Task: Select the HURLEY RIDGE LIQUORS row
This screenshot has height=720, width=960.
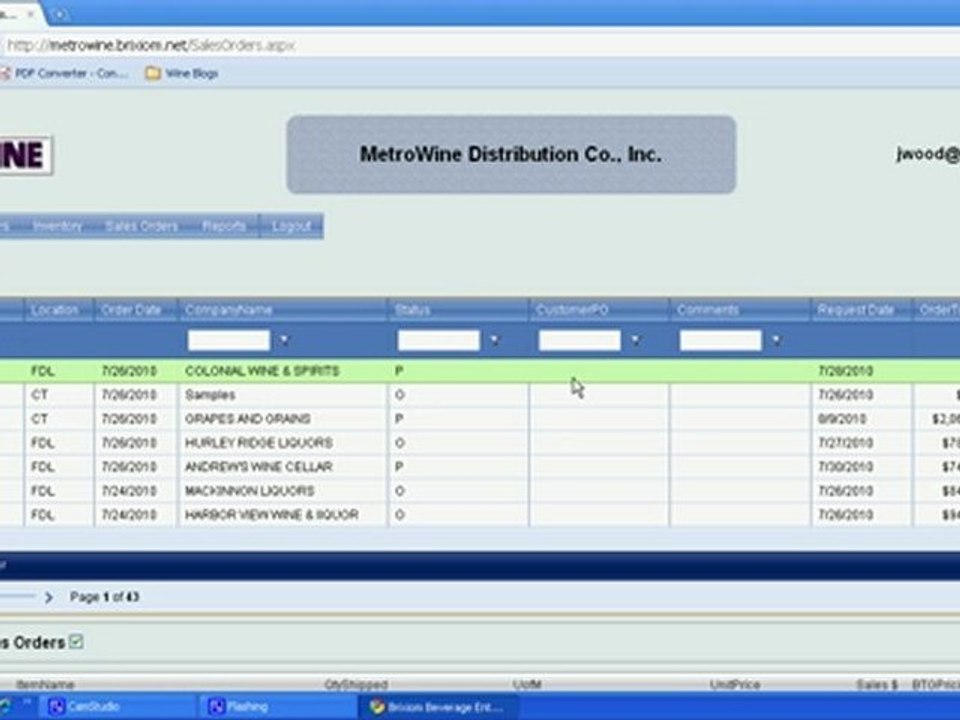Action: [480, 443]
